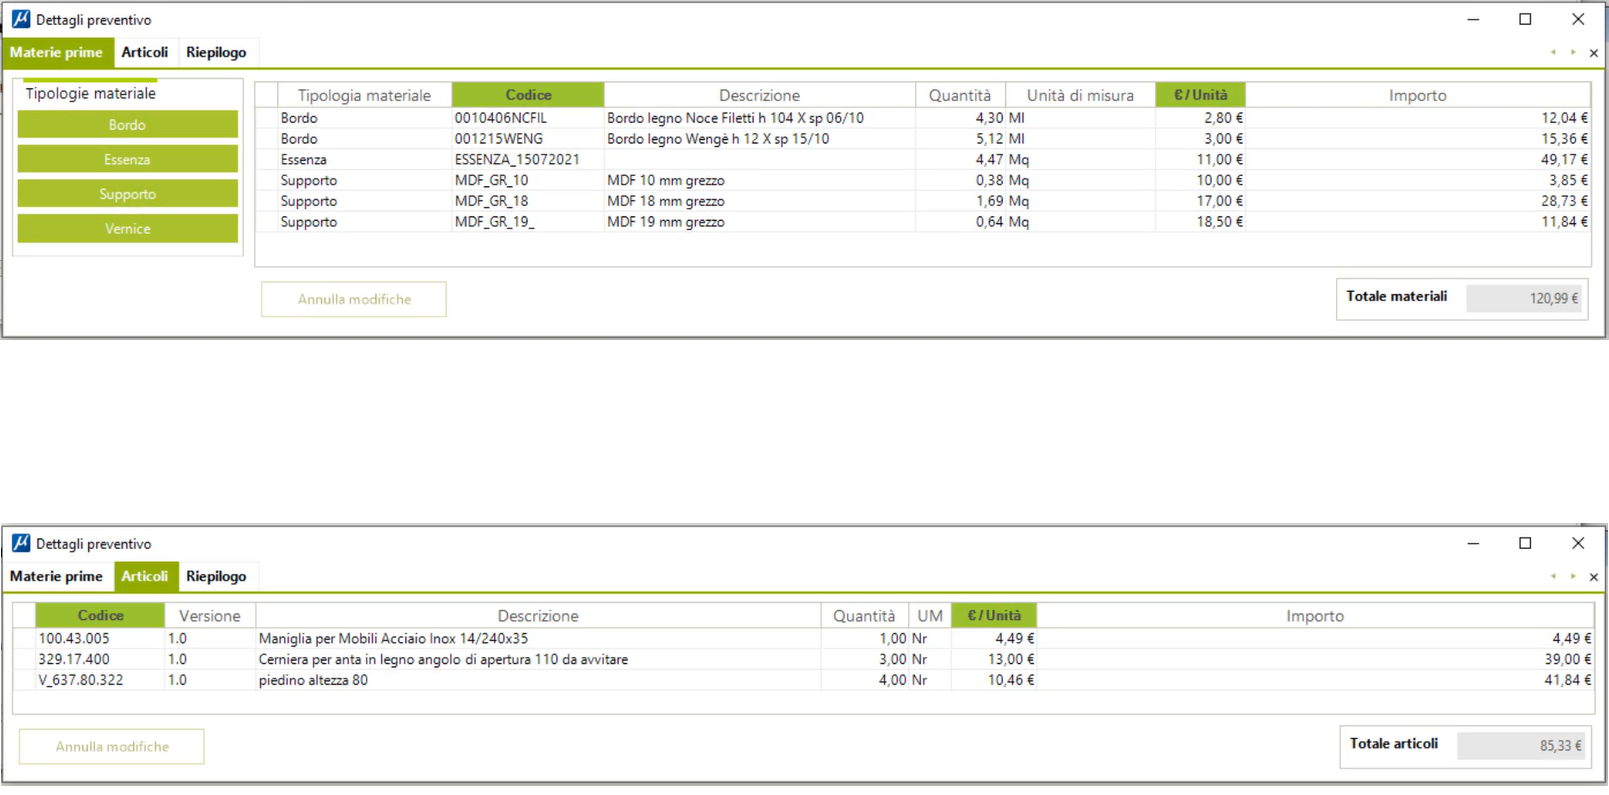
Task: Switch to the Materie prime tab in the lower window
Action: pyautogui.click(x=56, y=576)
